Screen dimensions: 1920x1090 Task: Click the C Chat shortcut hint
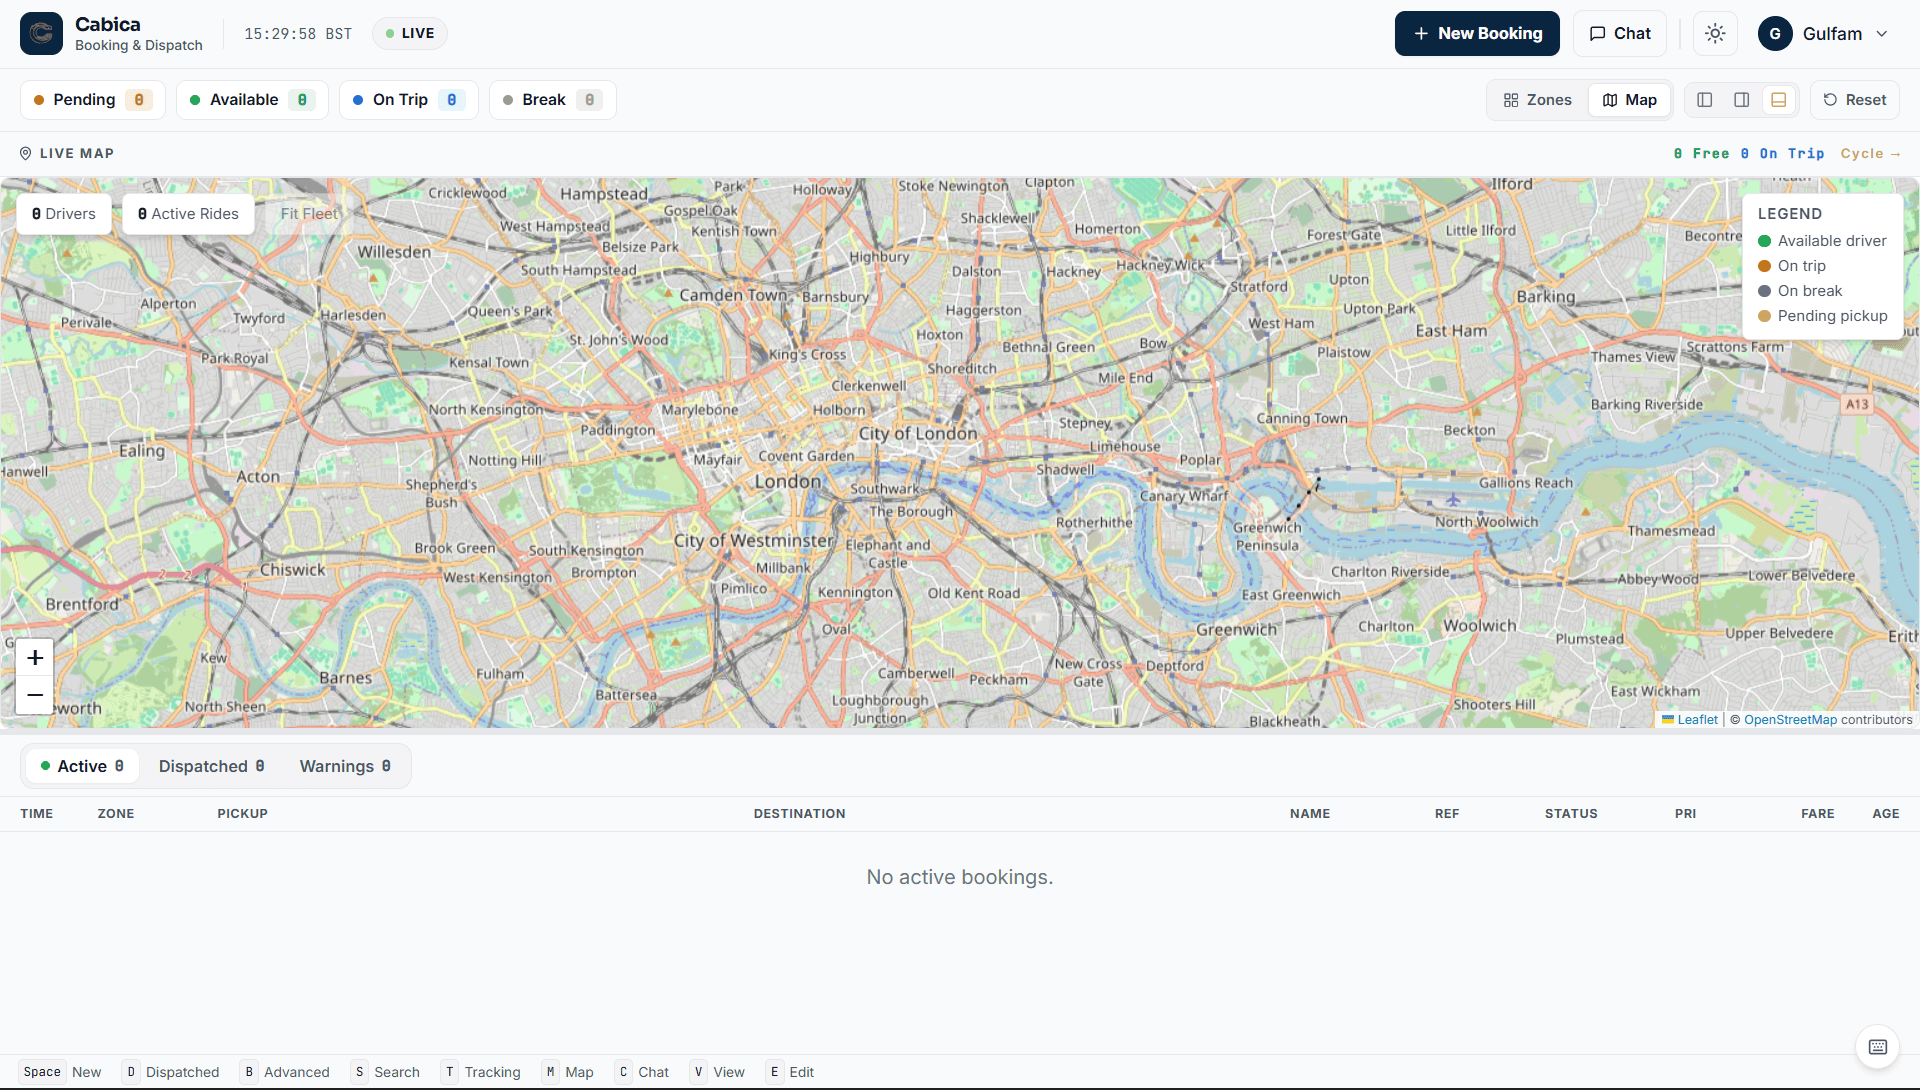click(642, 1072)
